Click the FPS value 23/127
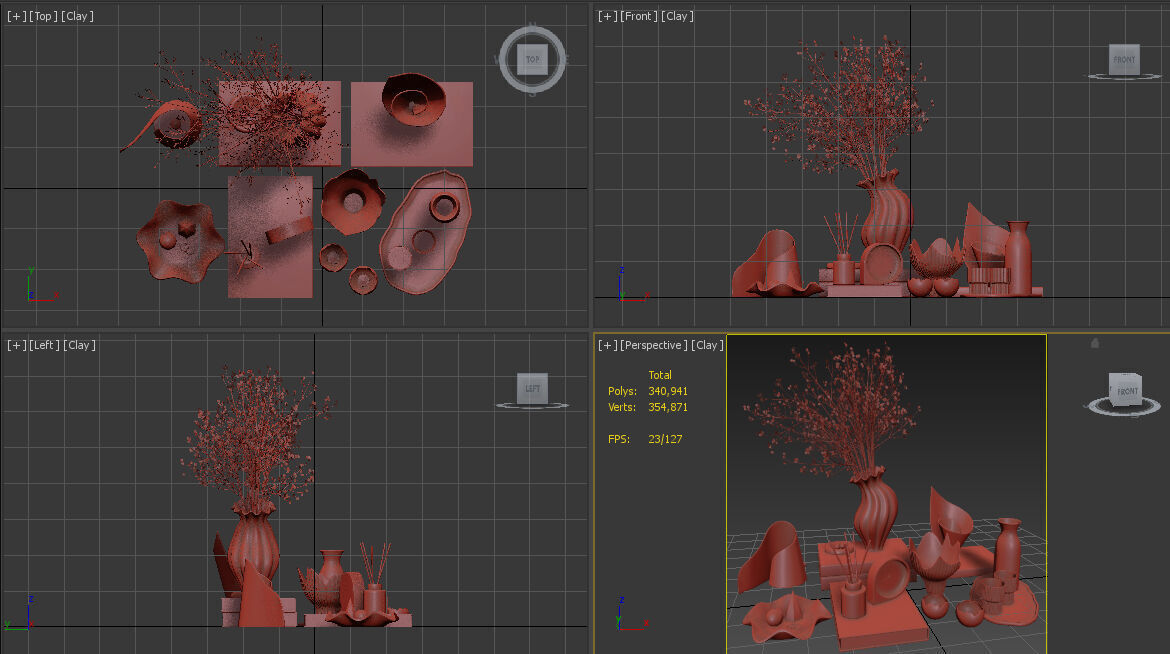 coord(665,439)
